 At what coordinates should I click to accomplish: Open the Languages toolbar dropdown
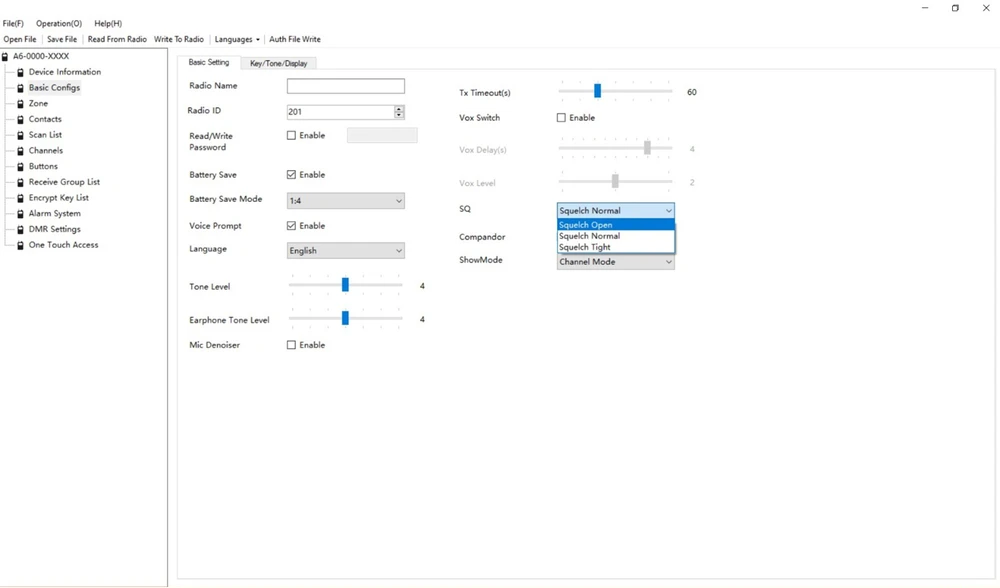click(x=237, y=40)
